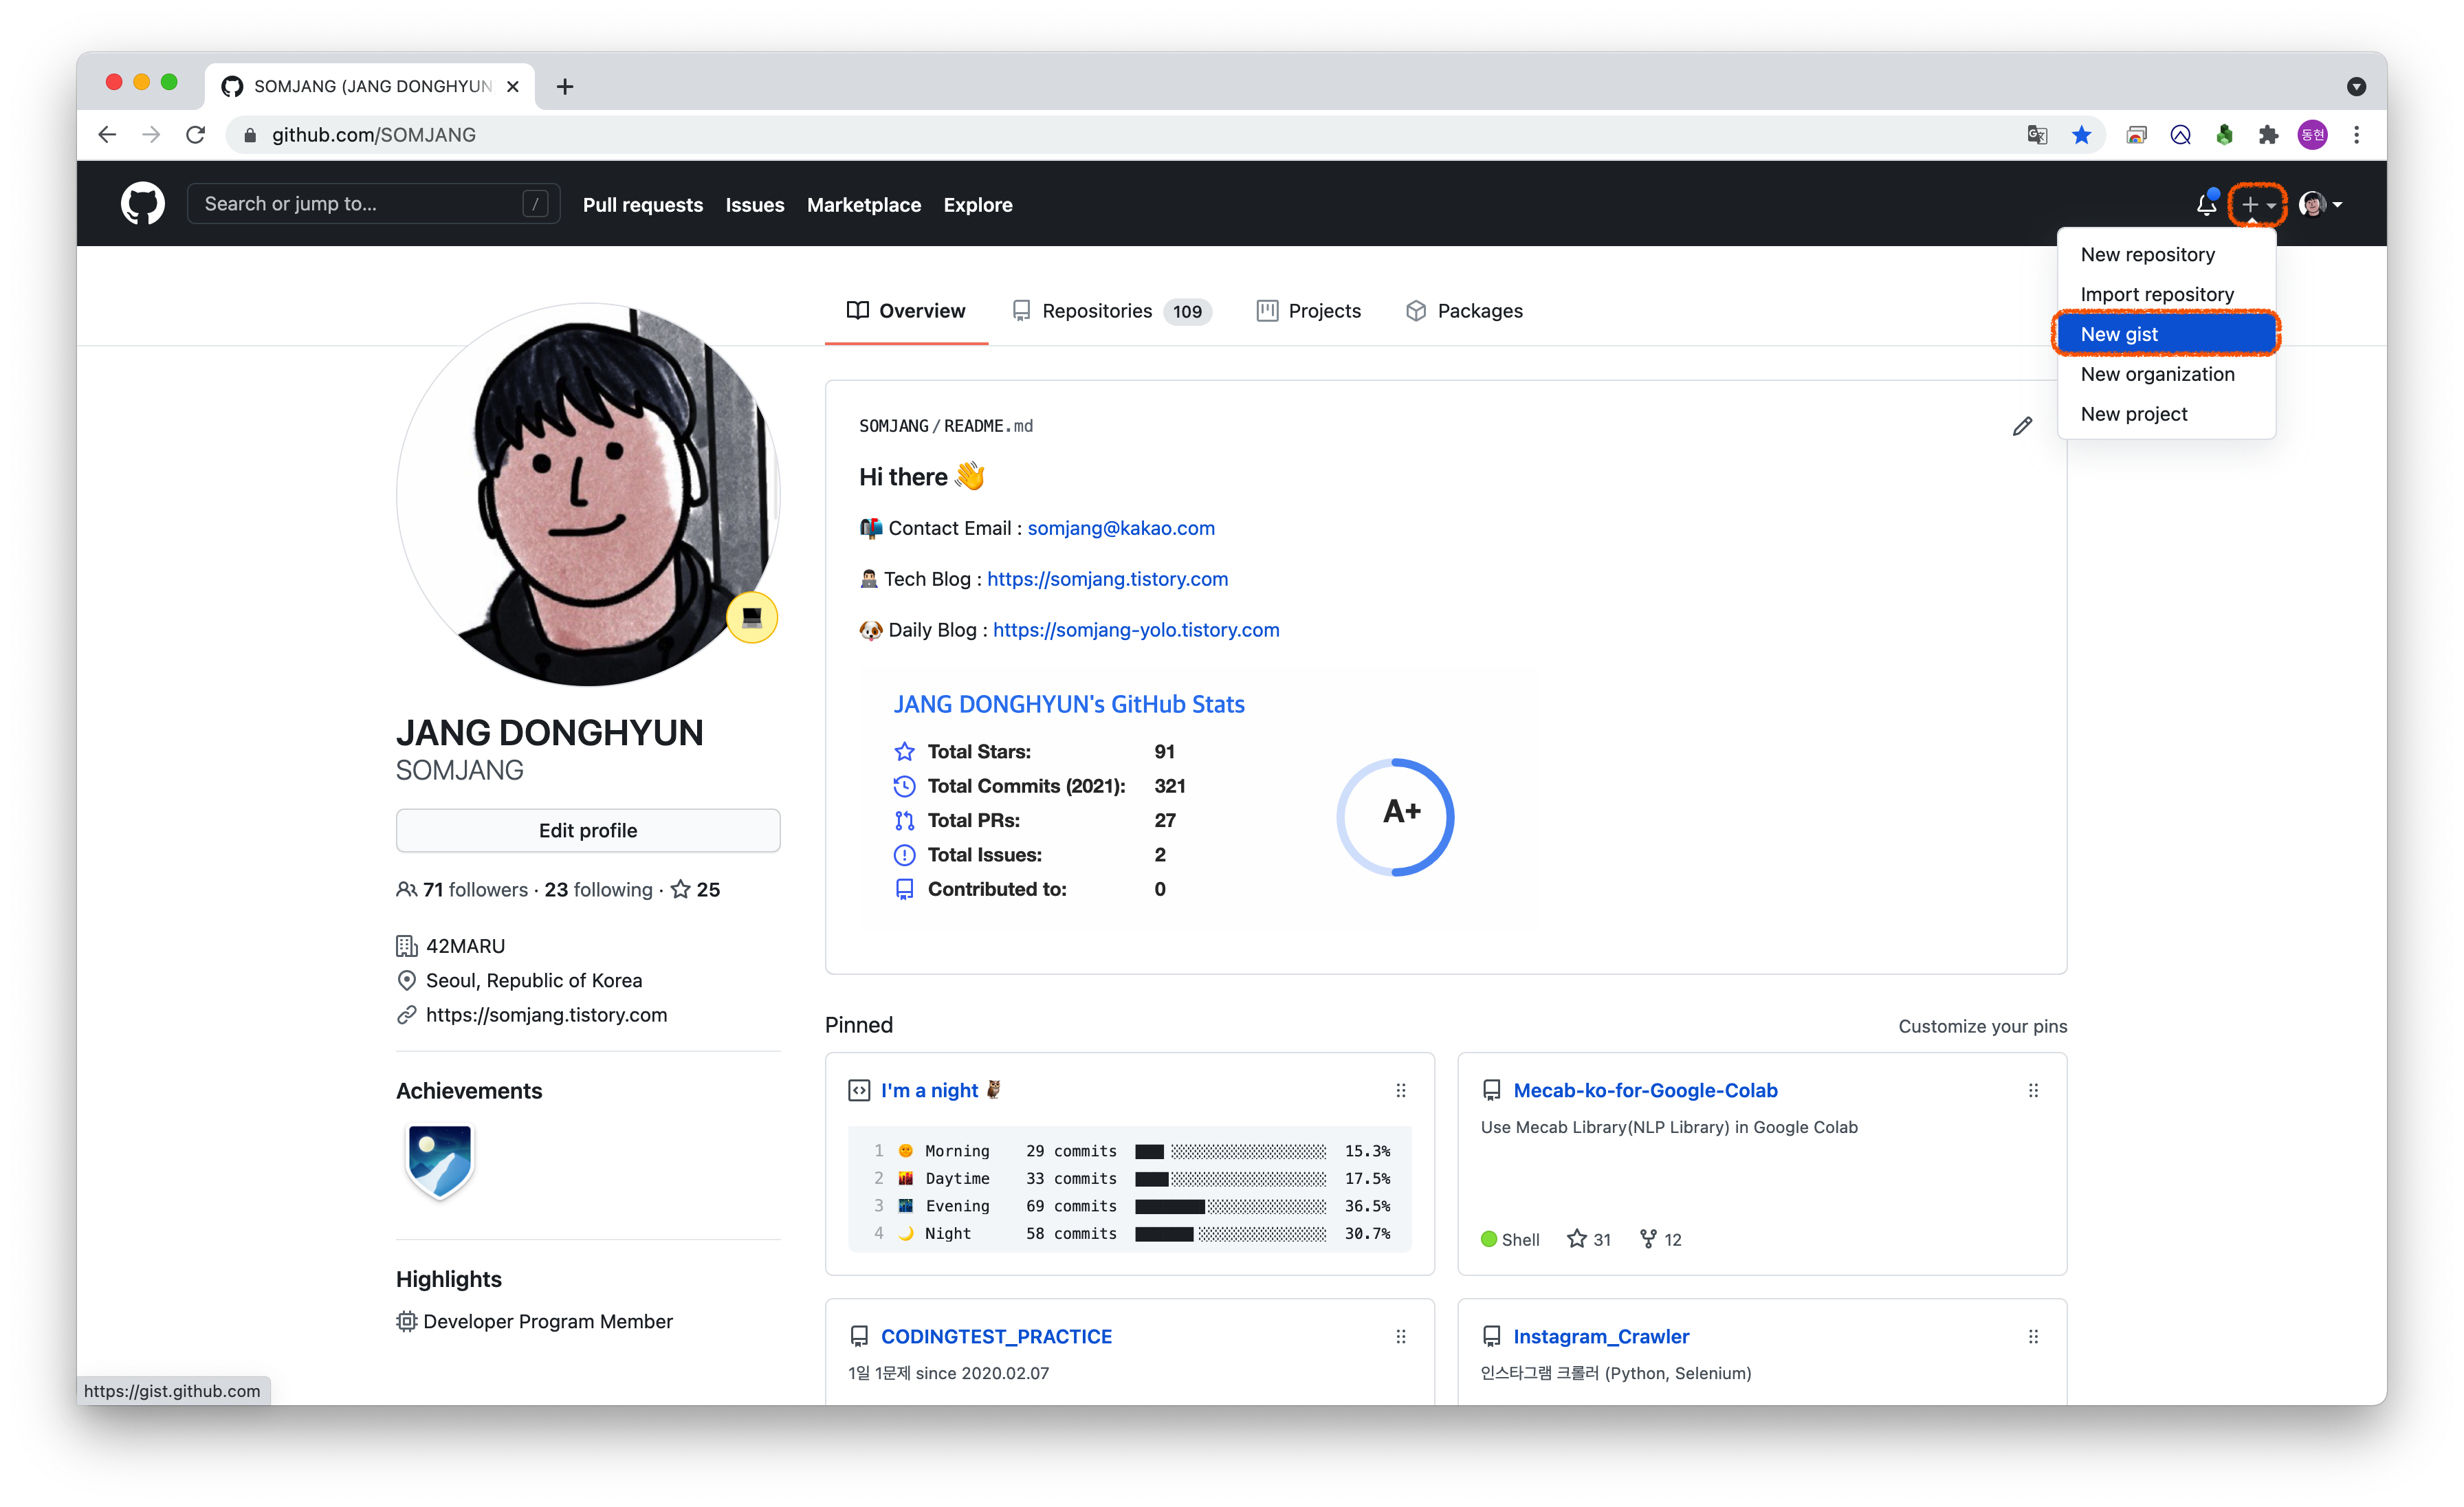The height and width of the screenshot is (1507, 2464).
Task: Click the browser back arrow
Action: tap(107, 135)
